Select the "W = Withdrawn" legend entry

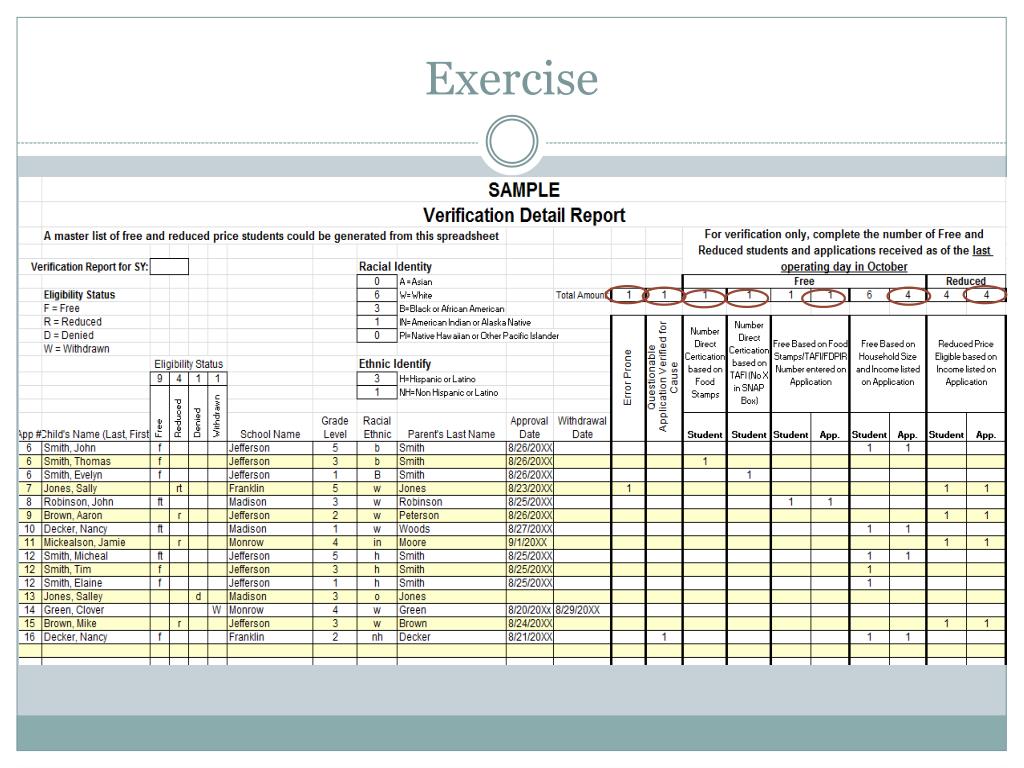click(76, 349)
